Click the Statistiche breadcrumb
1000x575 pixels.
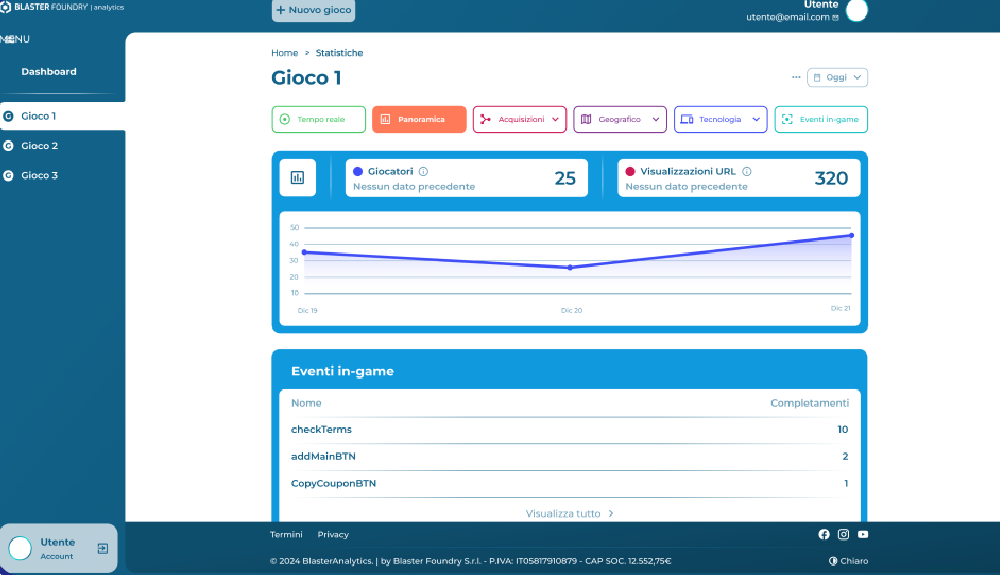339,53
